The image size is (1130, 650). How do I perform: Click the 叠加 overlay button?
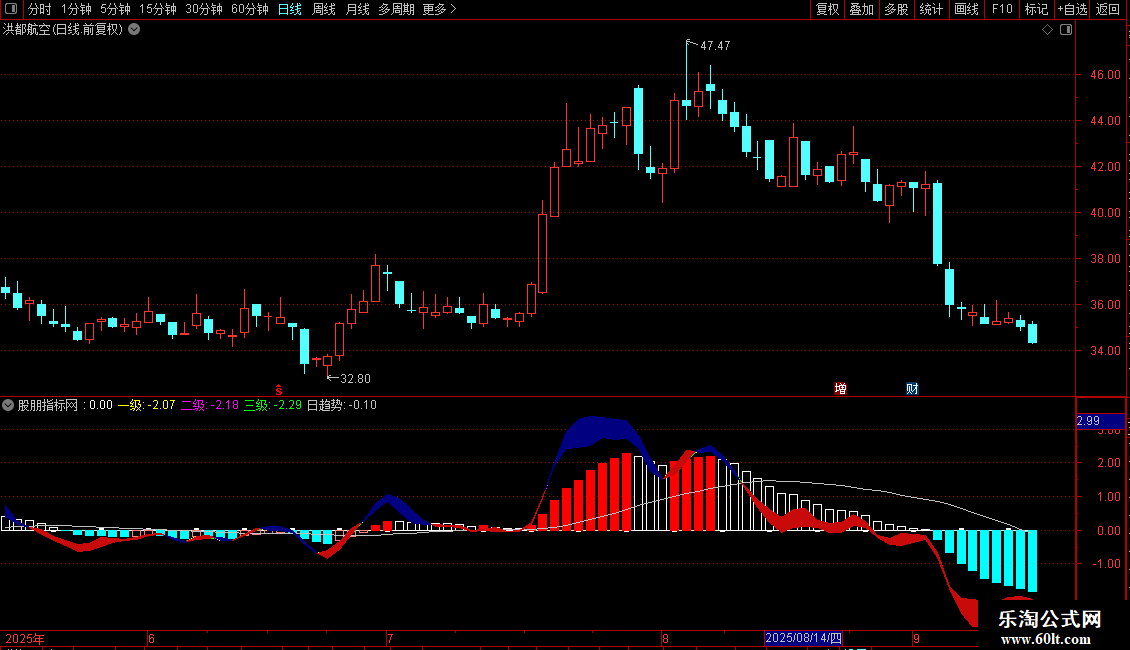tap(862, 9)
